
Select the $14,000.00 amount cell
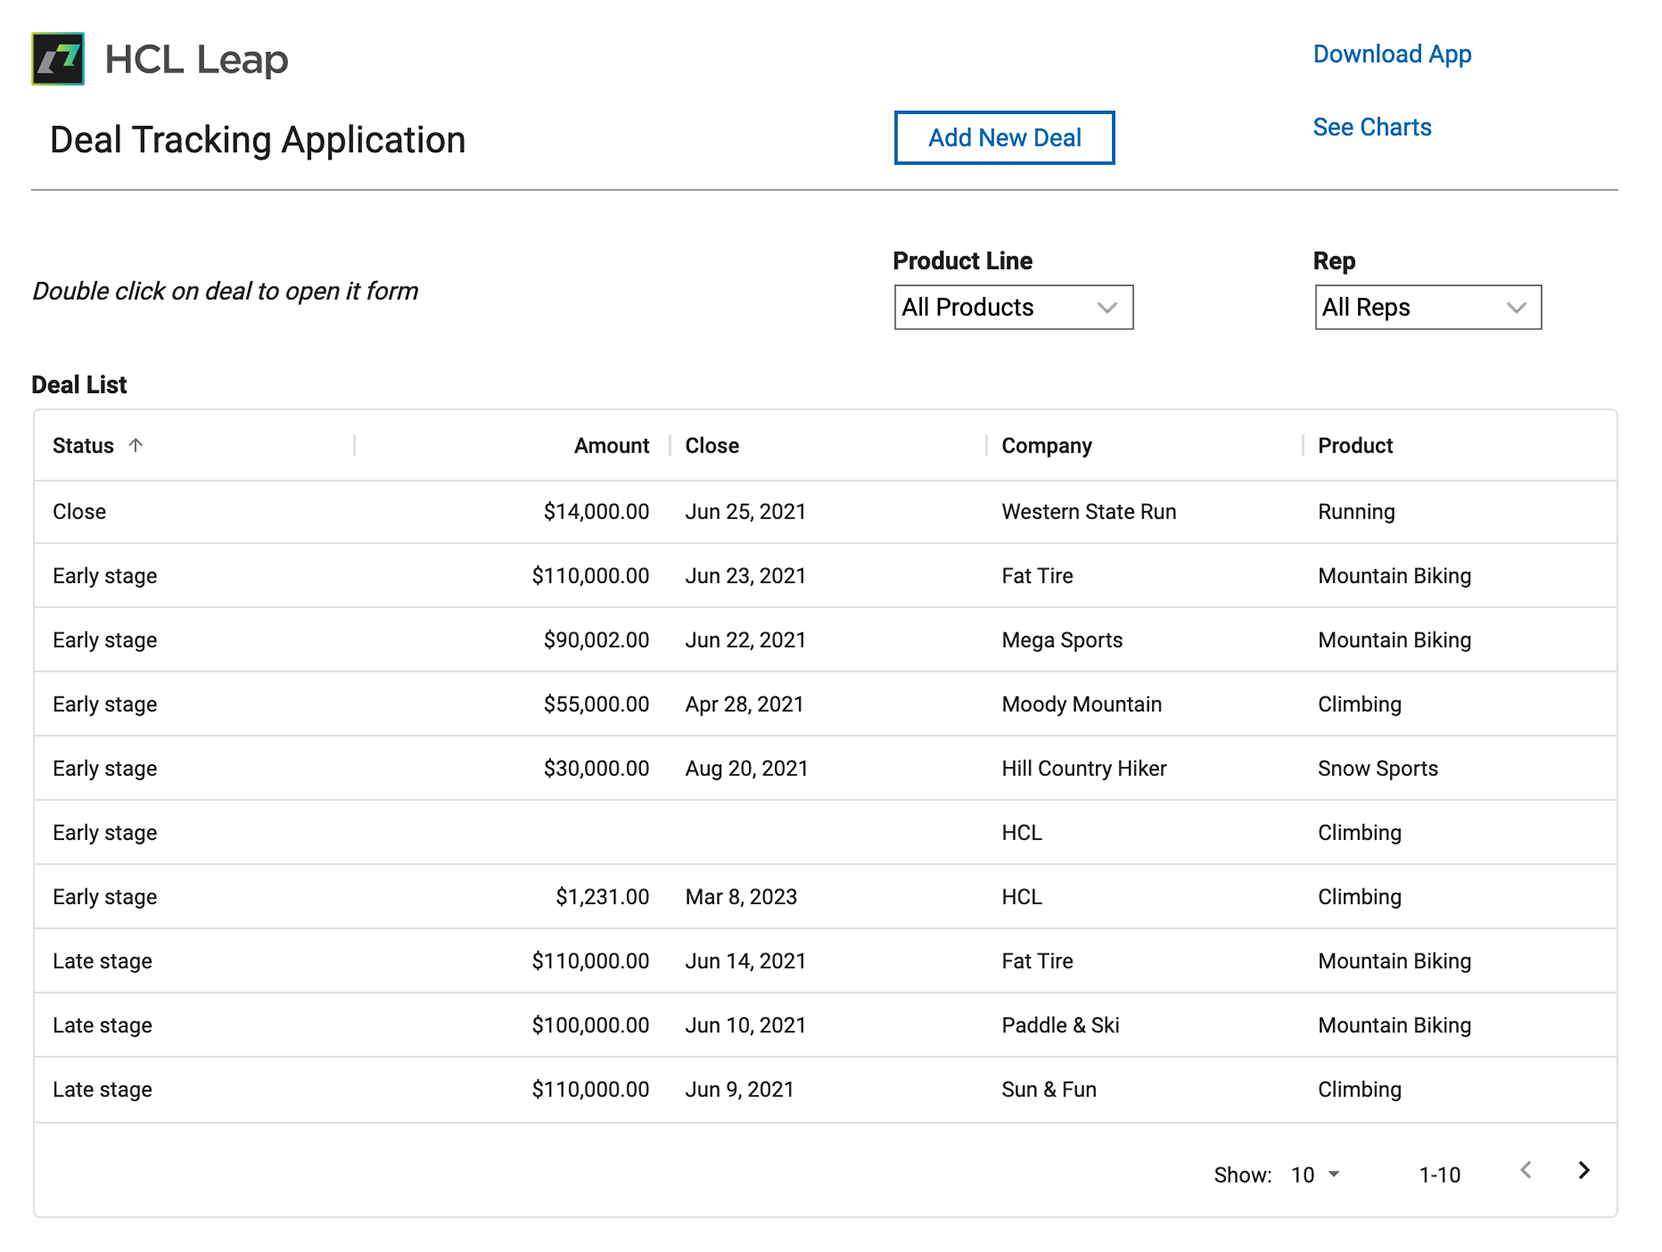click(x=596, y=512)
